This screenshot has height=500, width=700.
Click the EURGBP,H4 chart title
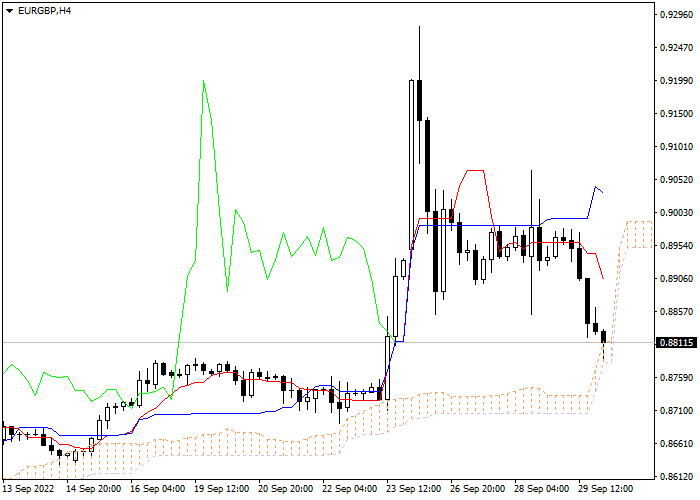tap(45, 11)
